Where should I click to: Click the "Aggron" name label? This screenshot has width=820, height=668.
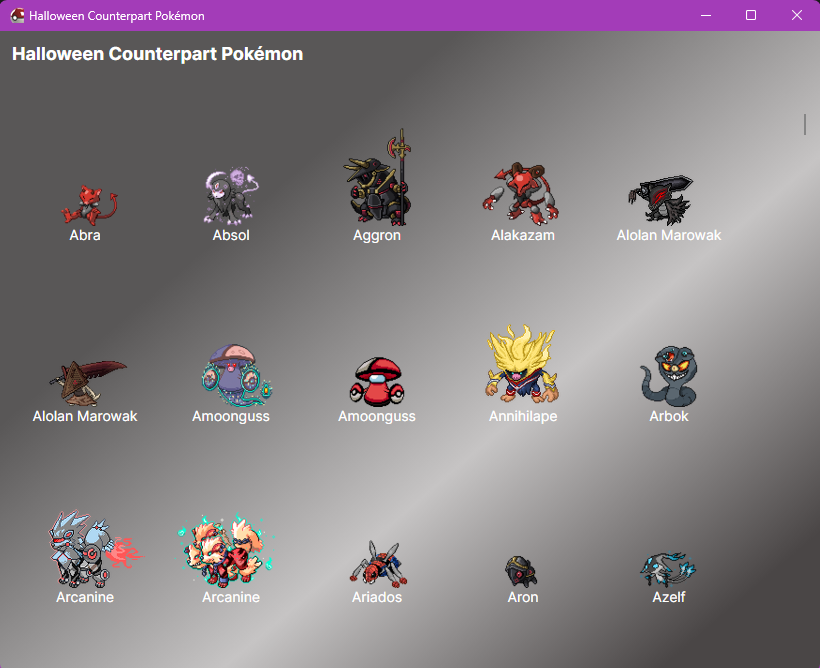pos(377,235)
